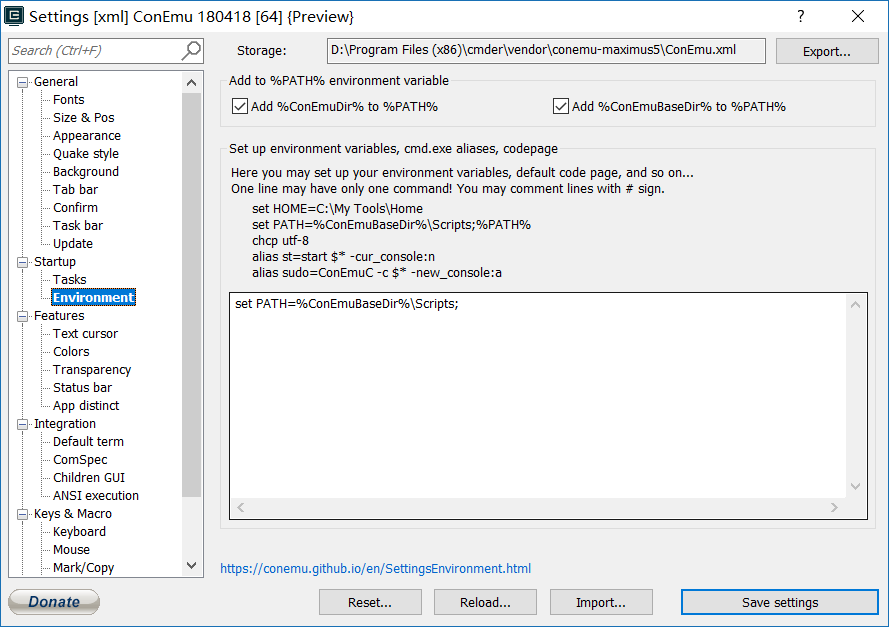Open Text cursor settings
The width and height of the screenshot is (889, 627).
pyautogui.click(x=85, y=334)
